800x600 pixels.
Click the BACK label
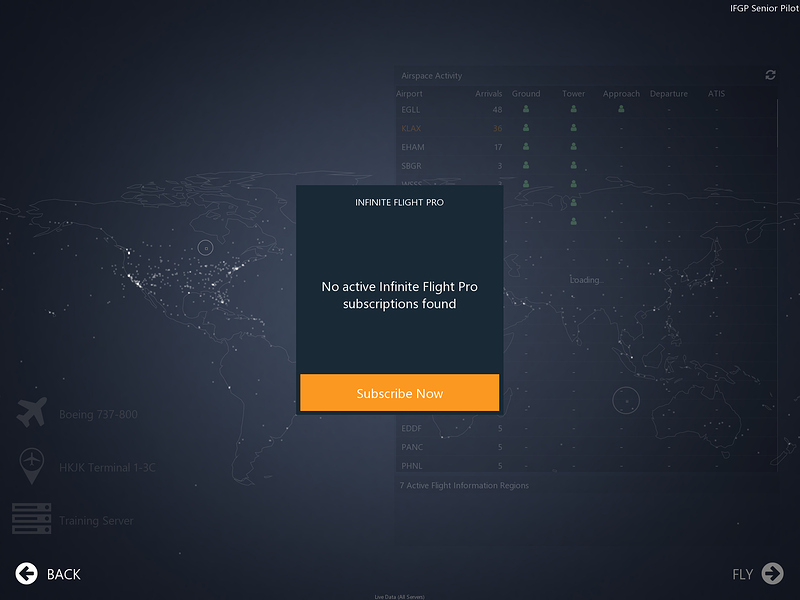(x=64, y=574)
